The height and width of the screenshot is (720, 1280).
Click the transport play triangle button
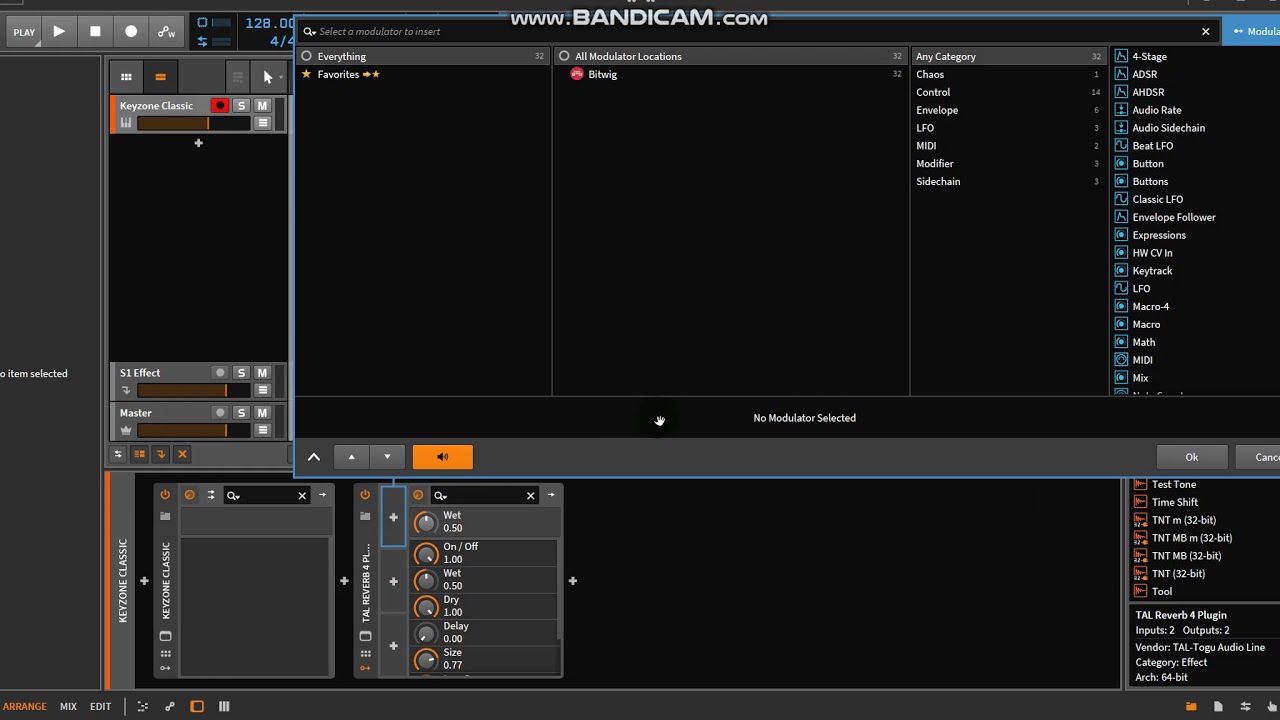59,31
